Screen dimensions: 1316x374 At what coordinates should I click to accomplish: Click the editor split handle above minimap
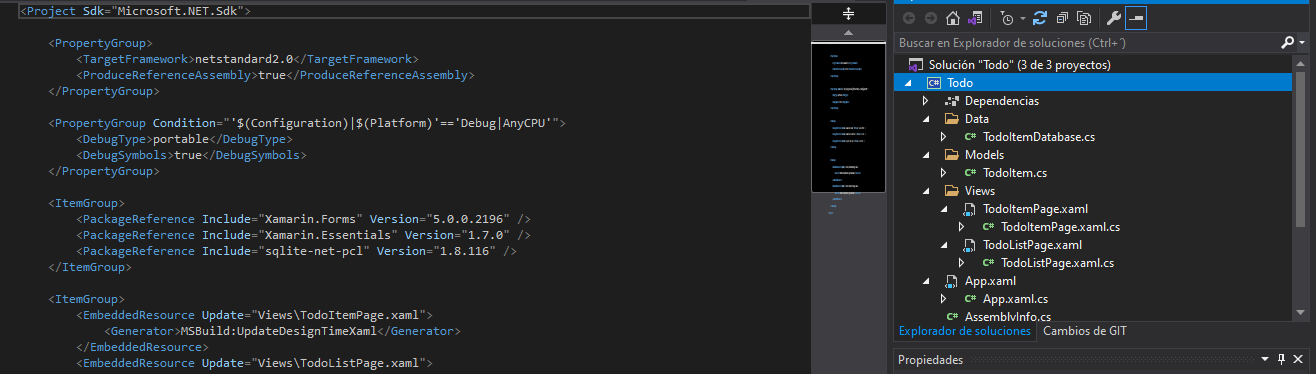(x=848, y=14)
